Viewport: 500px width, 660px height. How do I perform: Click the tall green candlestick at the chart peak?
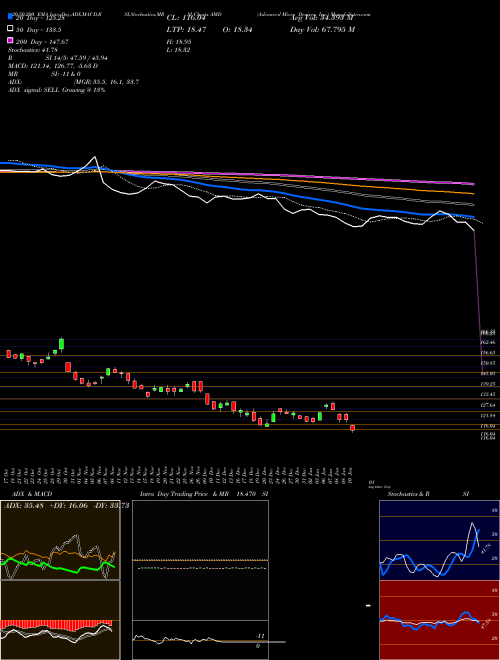[61, 344]
